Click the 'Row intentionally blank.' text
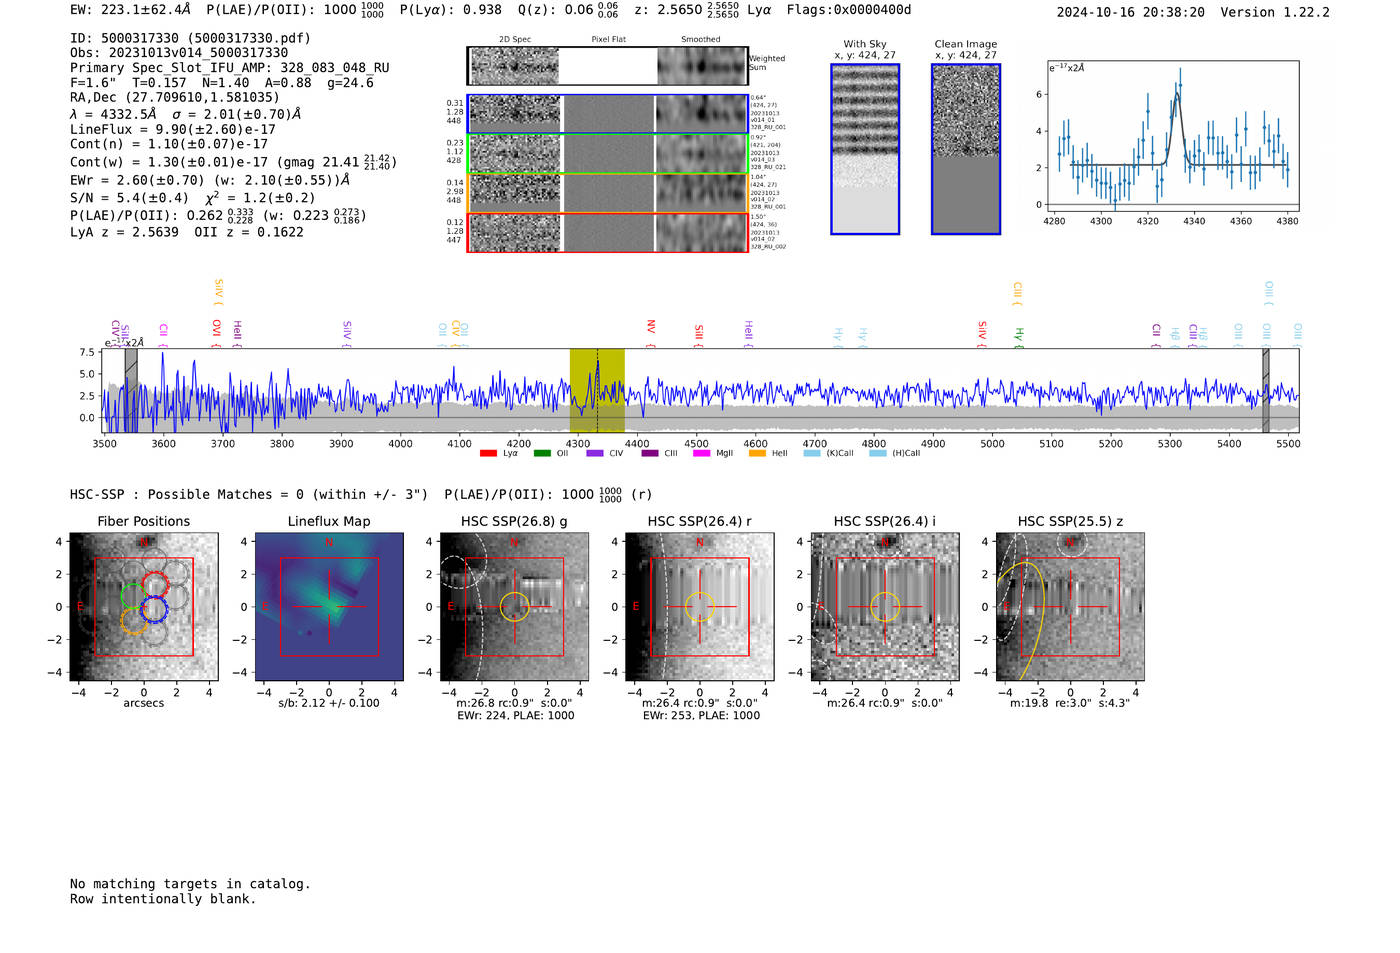 tap(163, 899)
